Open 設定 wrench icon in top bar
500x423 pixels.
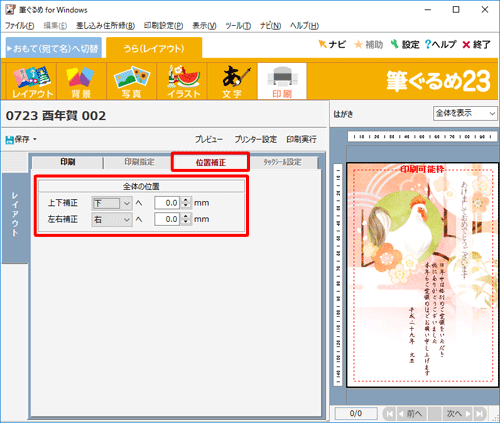coord(405,44)
